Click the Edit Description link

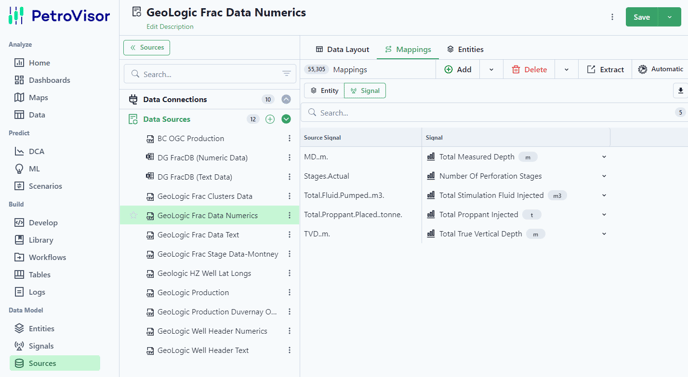[170, 26]
